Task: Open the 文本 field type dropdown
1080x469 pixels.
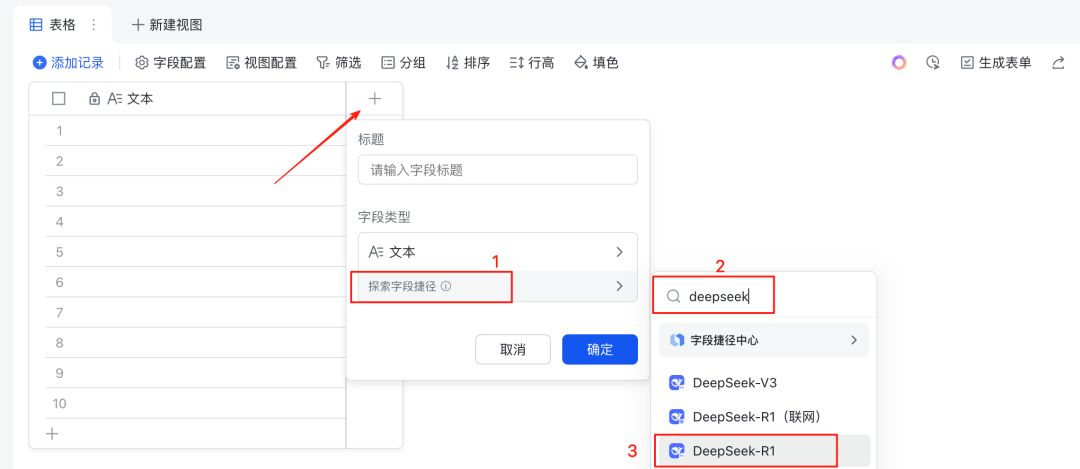Action: coord(498,252)
